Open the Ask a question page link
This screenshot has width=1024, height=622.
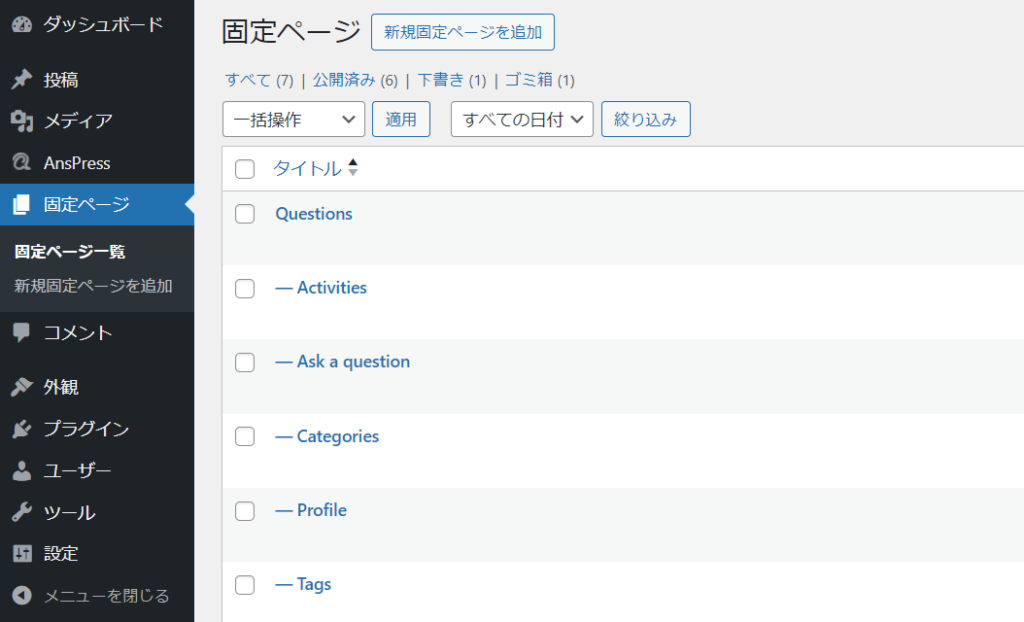353,362
